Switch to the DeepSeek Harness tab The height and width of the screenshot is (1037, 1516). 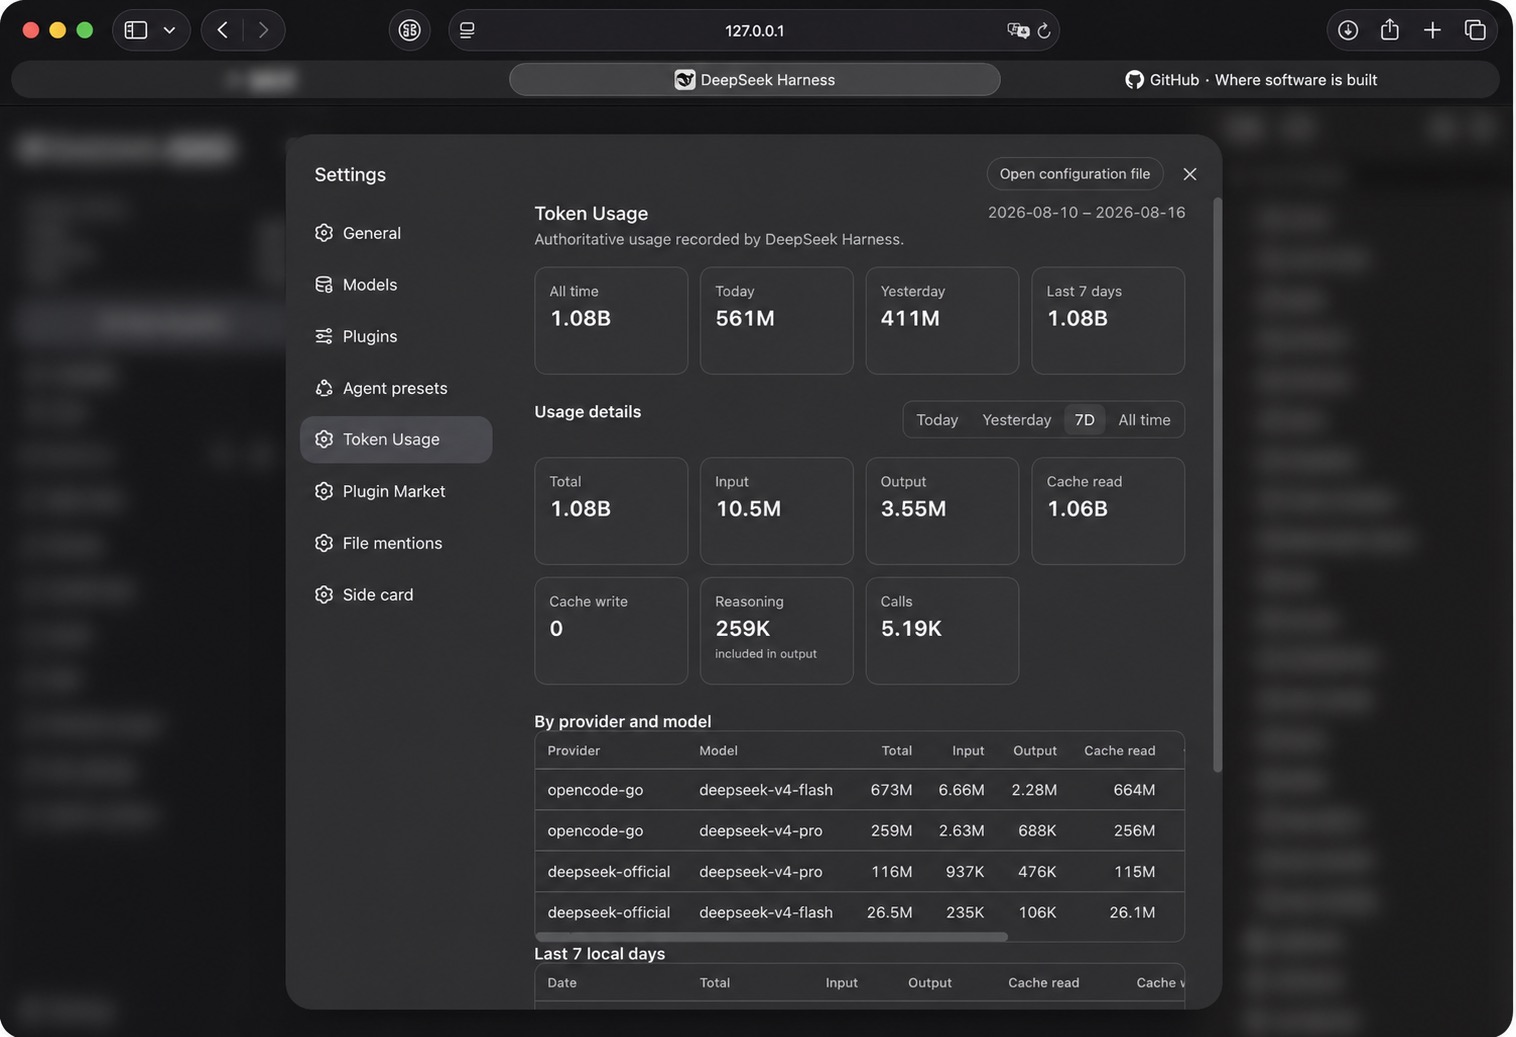click(755, 80)
